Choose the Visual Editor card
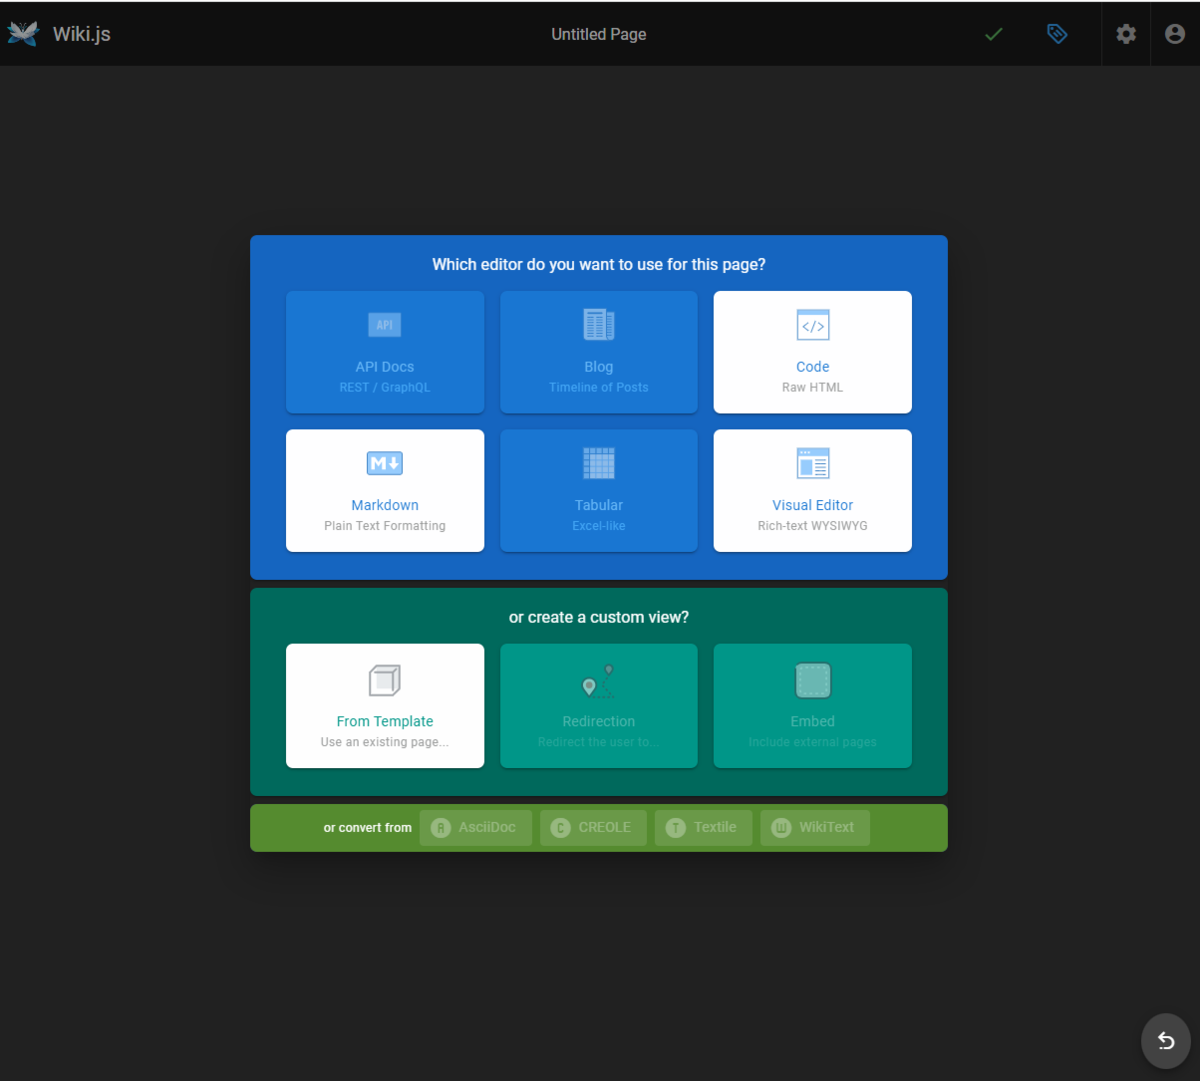This screenshot has height=1081, width=1200. coord(812,490)
